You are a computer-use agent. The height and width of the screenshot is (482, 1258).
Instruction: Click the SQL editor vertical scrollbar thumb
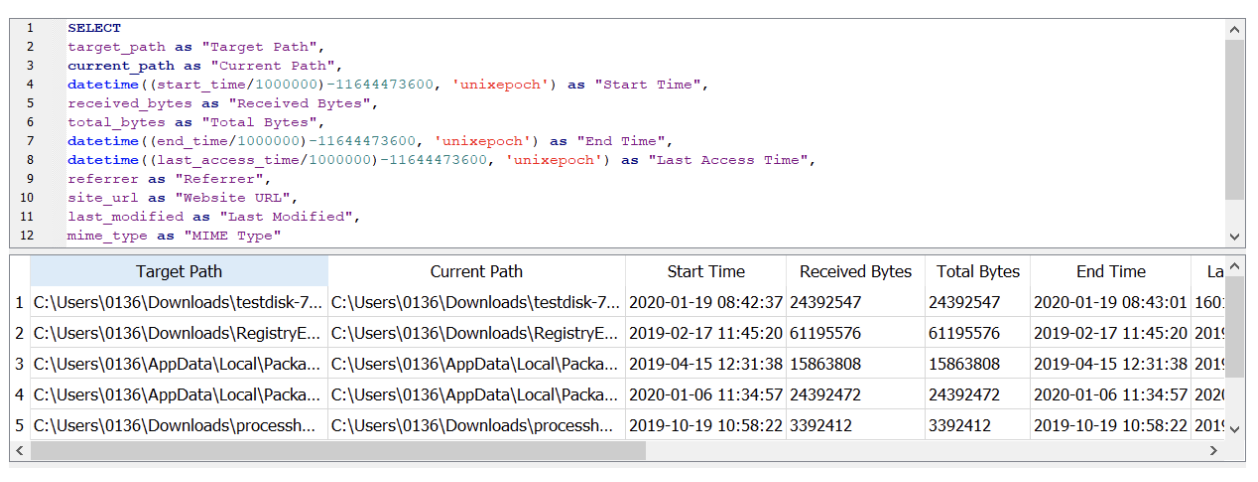tap(1235, 120)
